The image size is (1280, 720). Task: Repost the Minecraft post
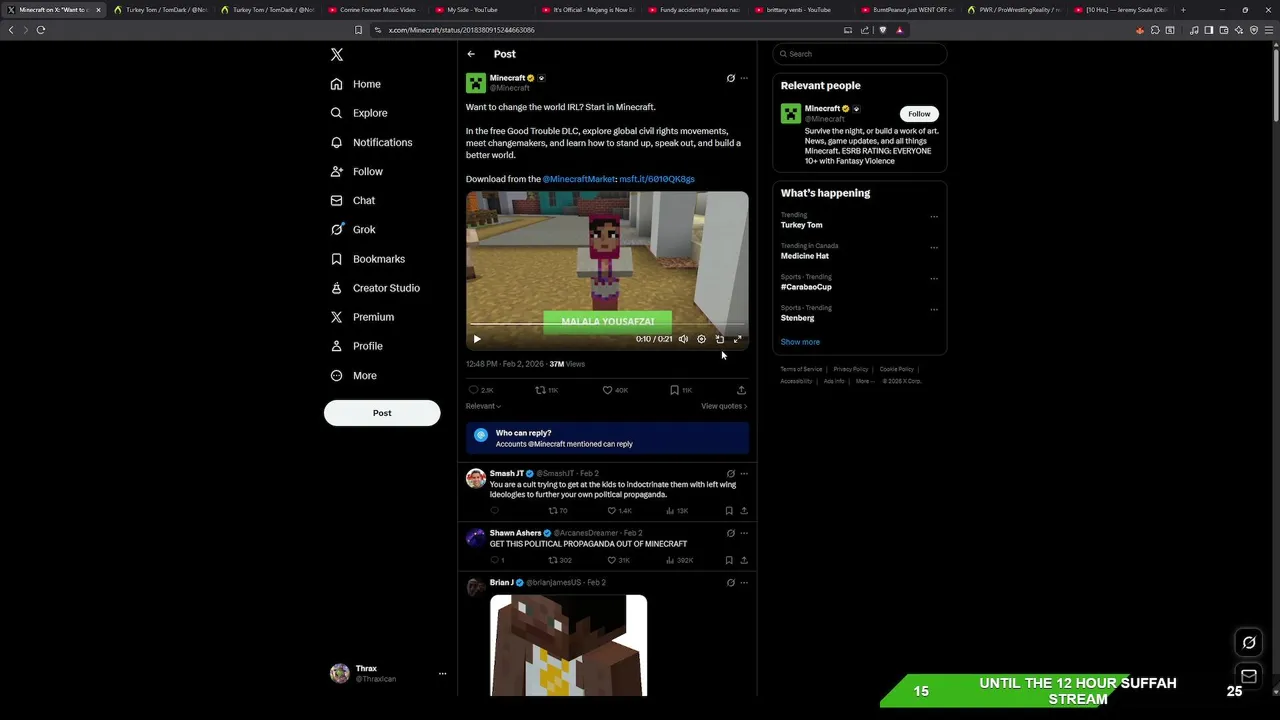click(540, 390)
